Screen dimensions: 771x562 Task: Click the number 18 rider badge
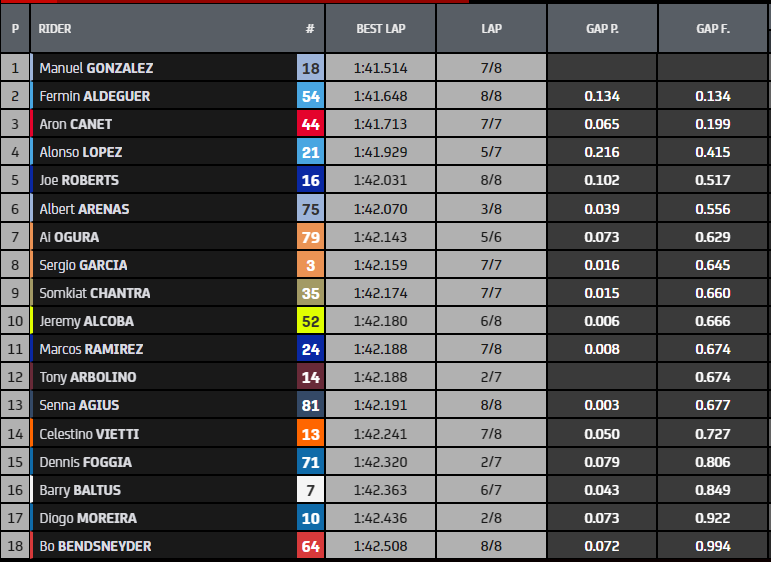(x=310, y=68)
